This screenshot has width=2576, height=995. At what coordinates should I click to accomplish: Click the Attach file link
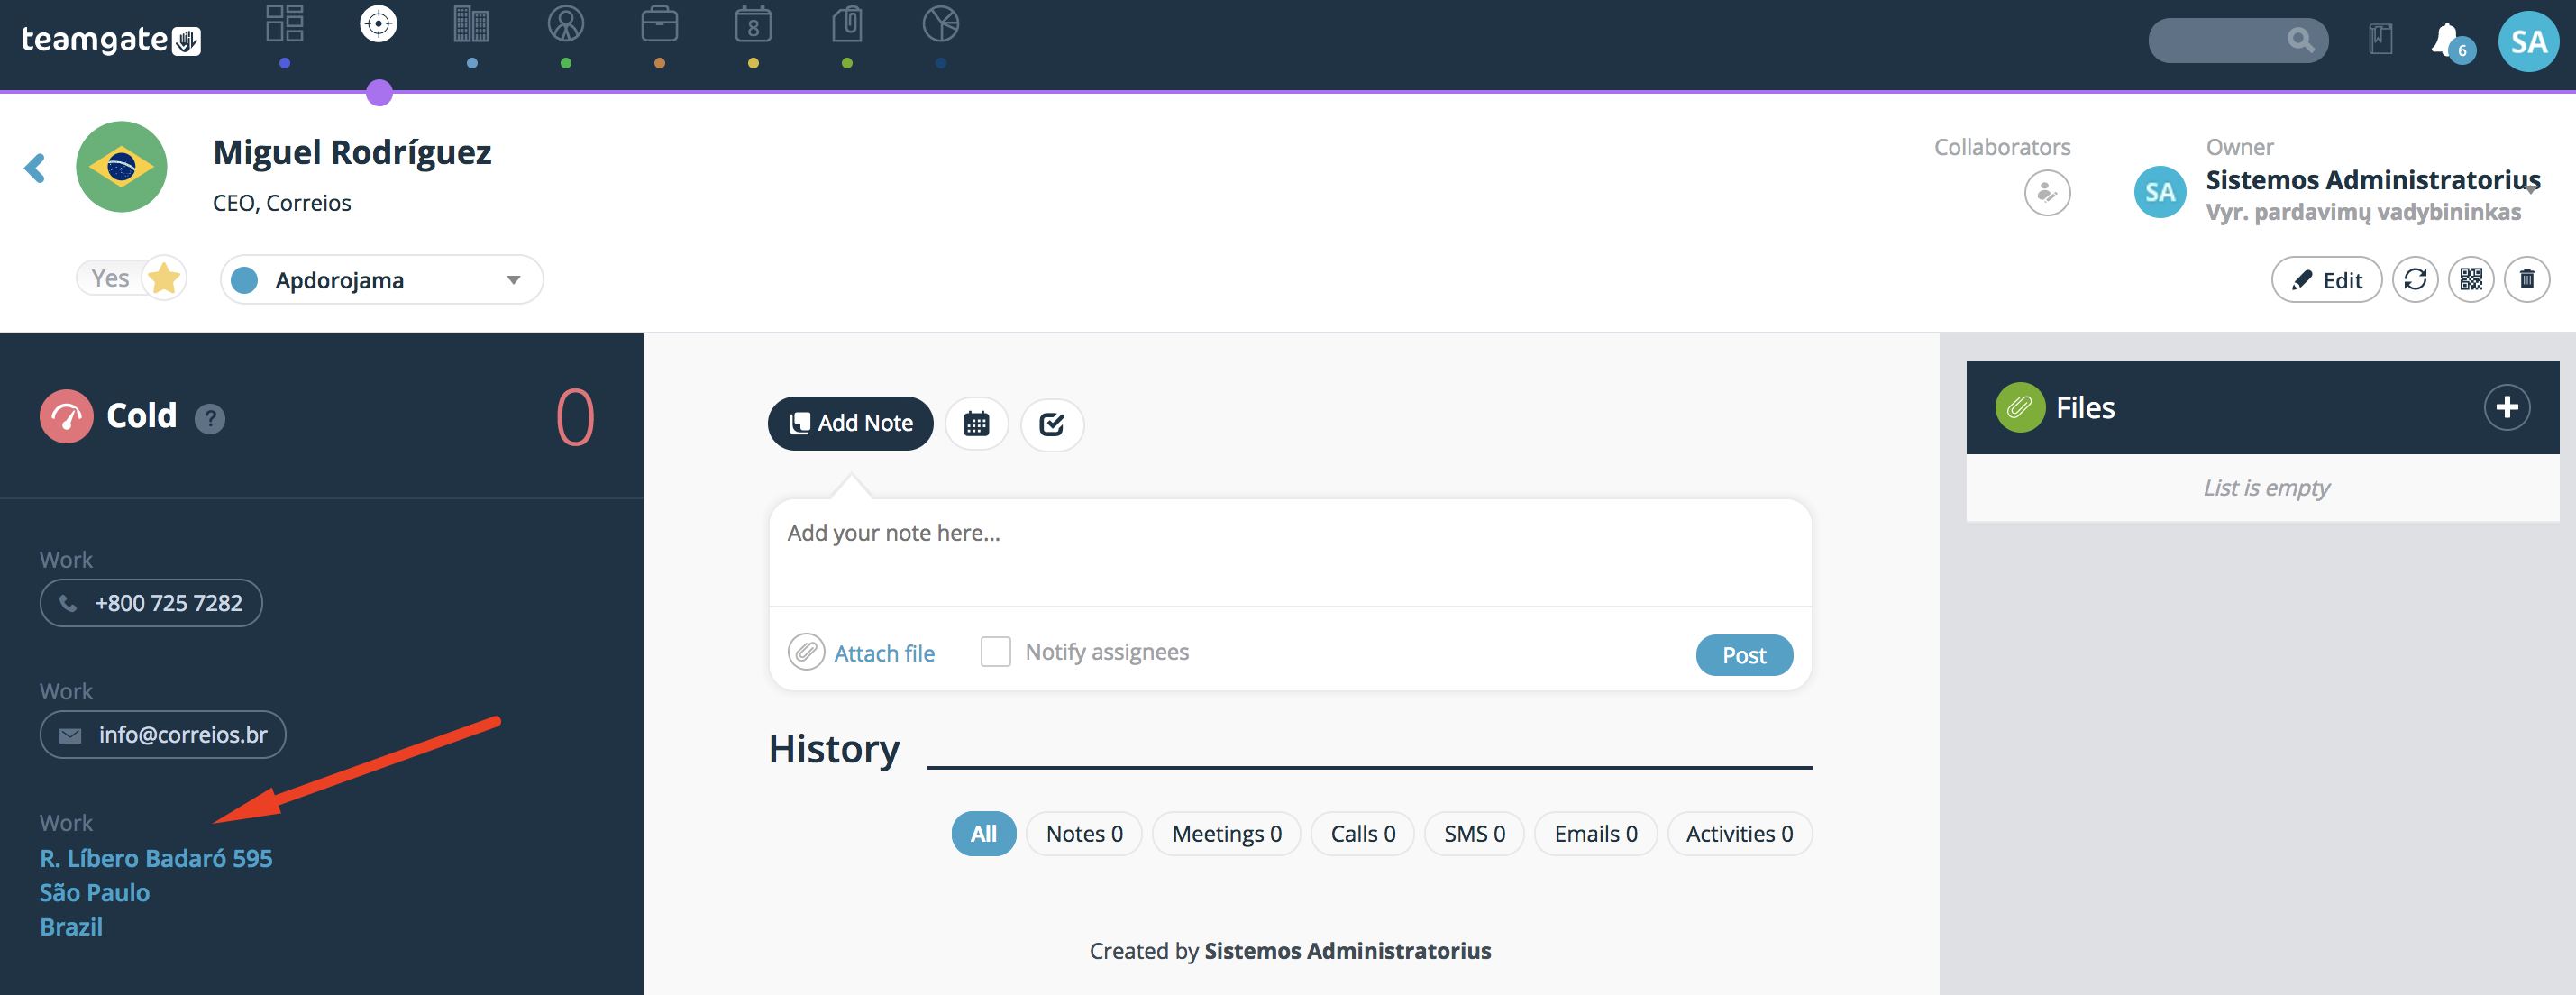(884, 654)
